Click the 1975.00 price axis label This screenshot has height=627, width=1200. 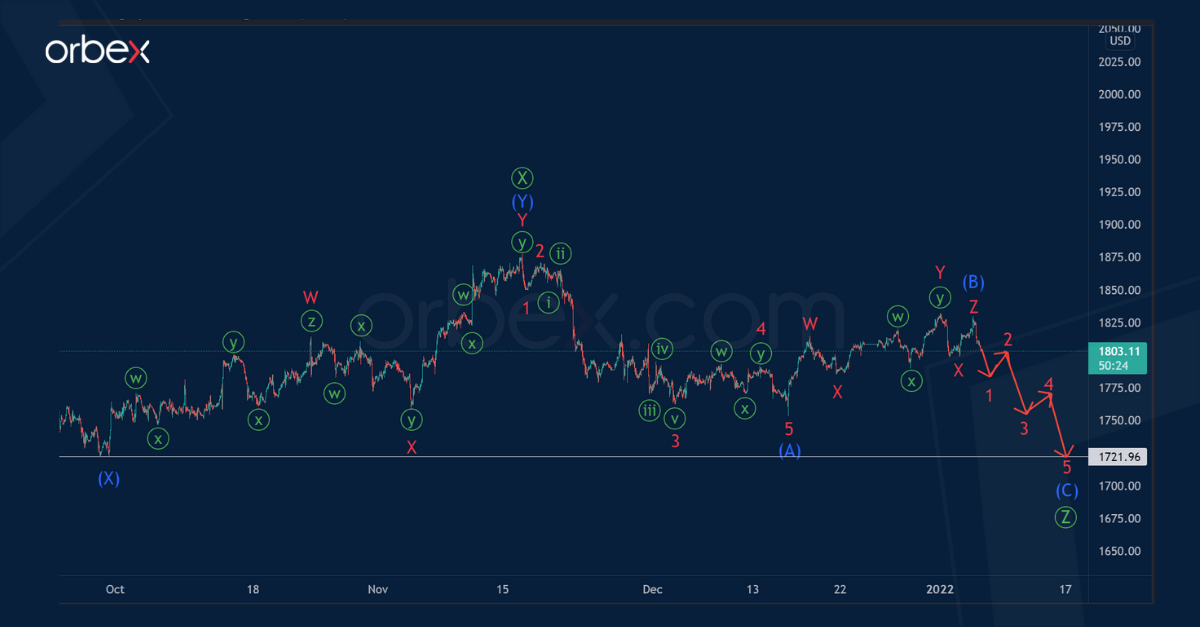click(1120, 127)
